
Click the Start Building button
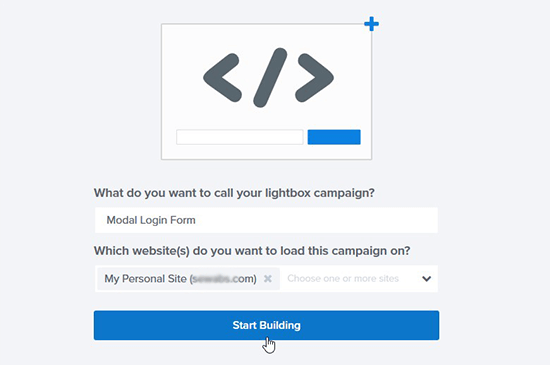pyautogui.click(x=266, y=325)
